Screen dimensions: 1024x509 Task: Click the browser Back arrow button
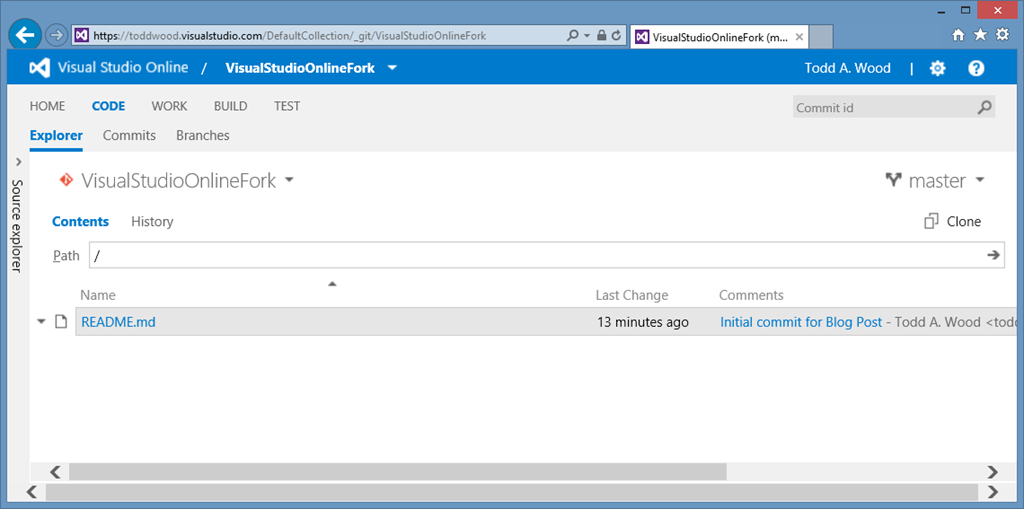pyautogui.click(x=25, y=35)
